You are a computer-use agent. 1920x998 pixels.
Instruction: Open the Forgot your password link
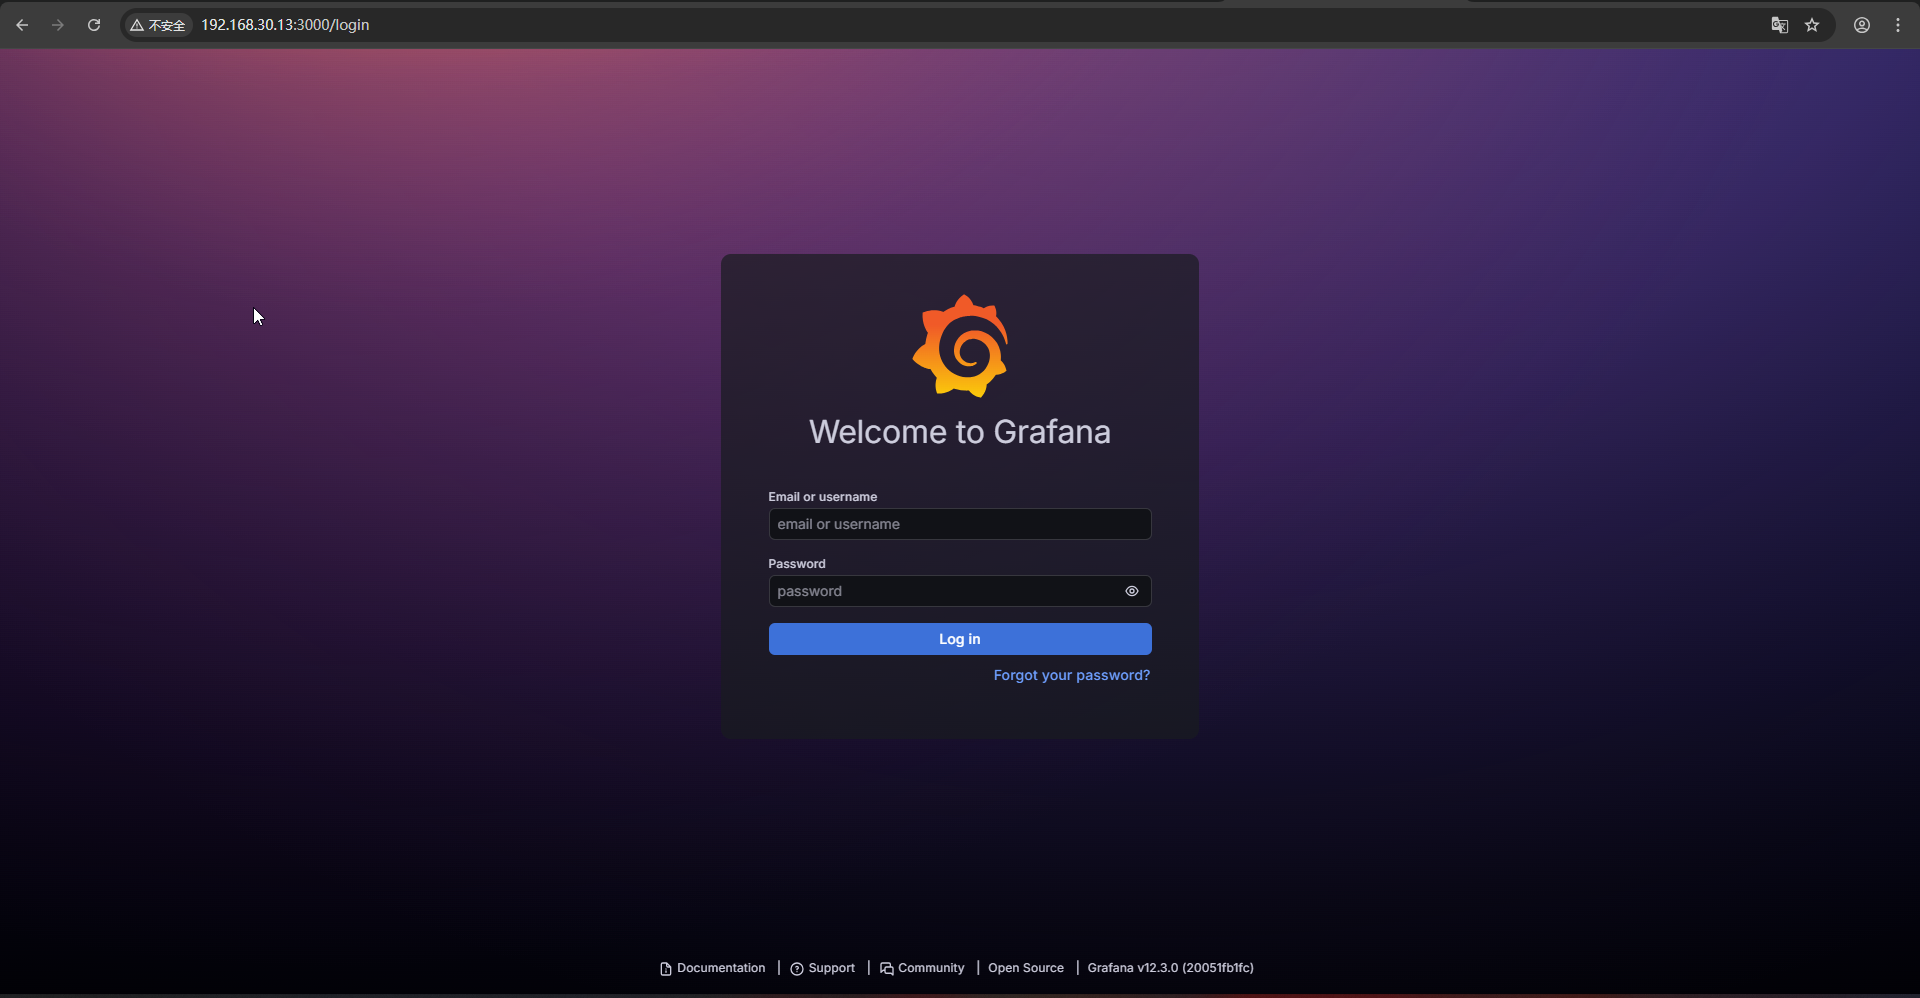pyautogui.click(x=1072, y=676)
